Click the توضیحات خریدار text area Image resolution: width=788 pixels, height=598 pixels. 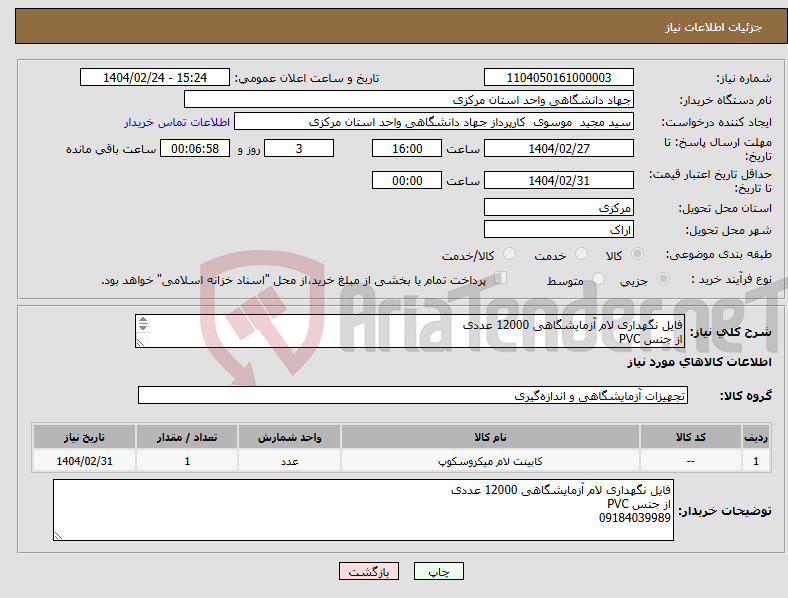tap(363, 510)
